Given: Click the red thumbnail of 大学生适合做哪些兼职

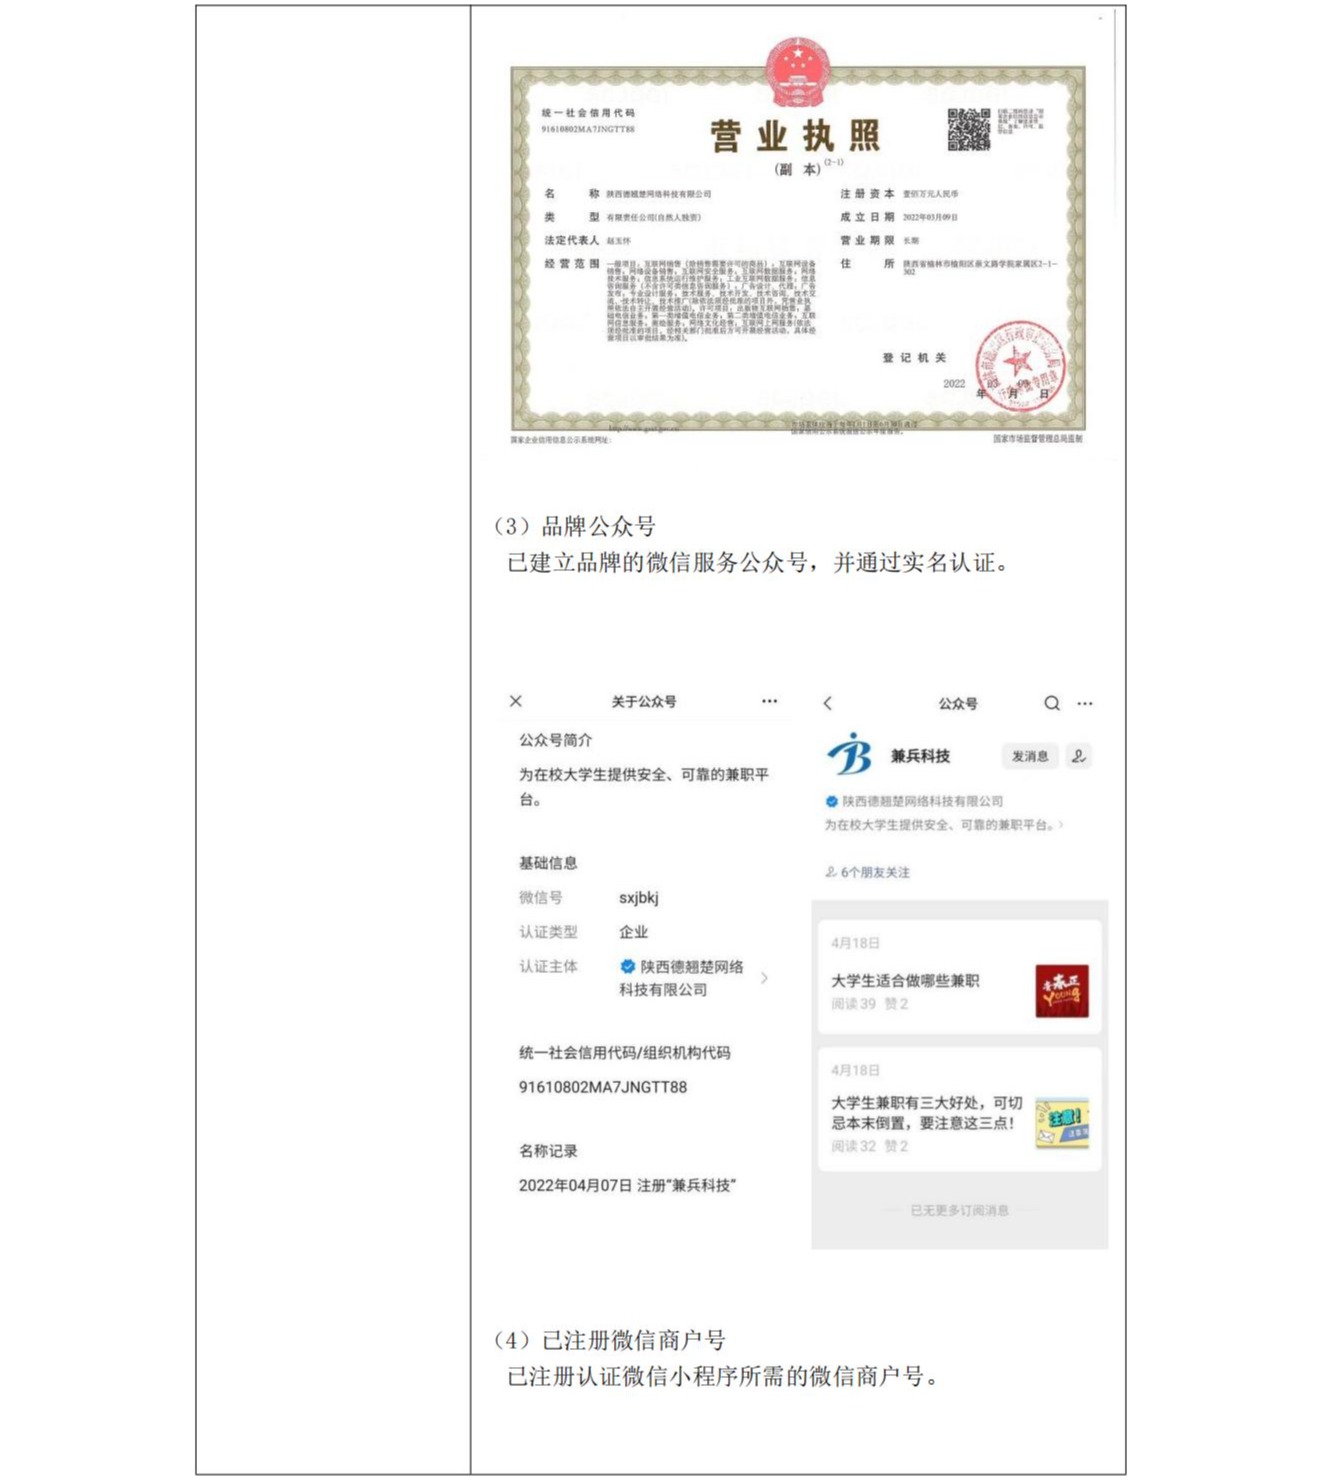Looking at the screenshot, I should click(x=1062, y=990).
